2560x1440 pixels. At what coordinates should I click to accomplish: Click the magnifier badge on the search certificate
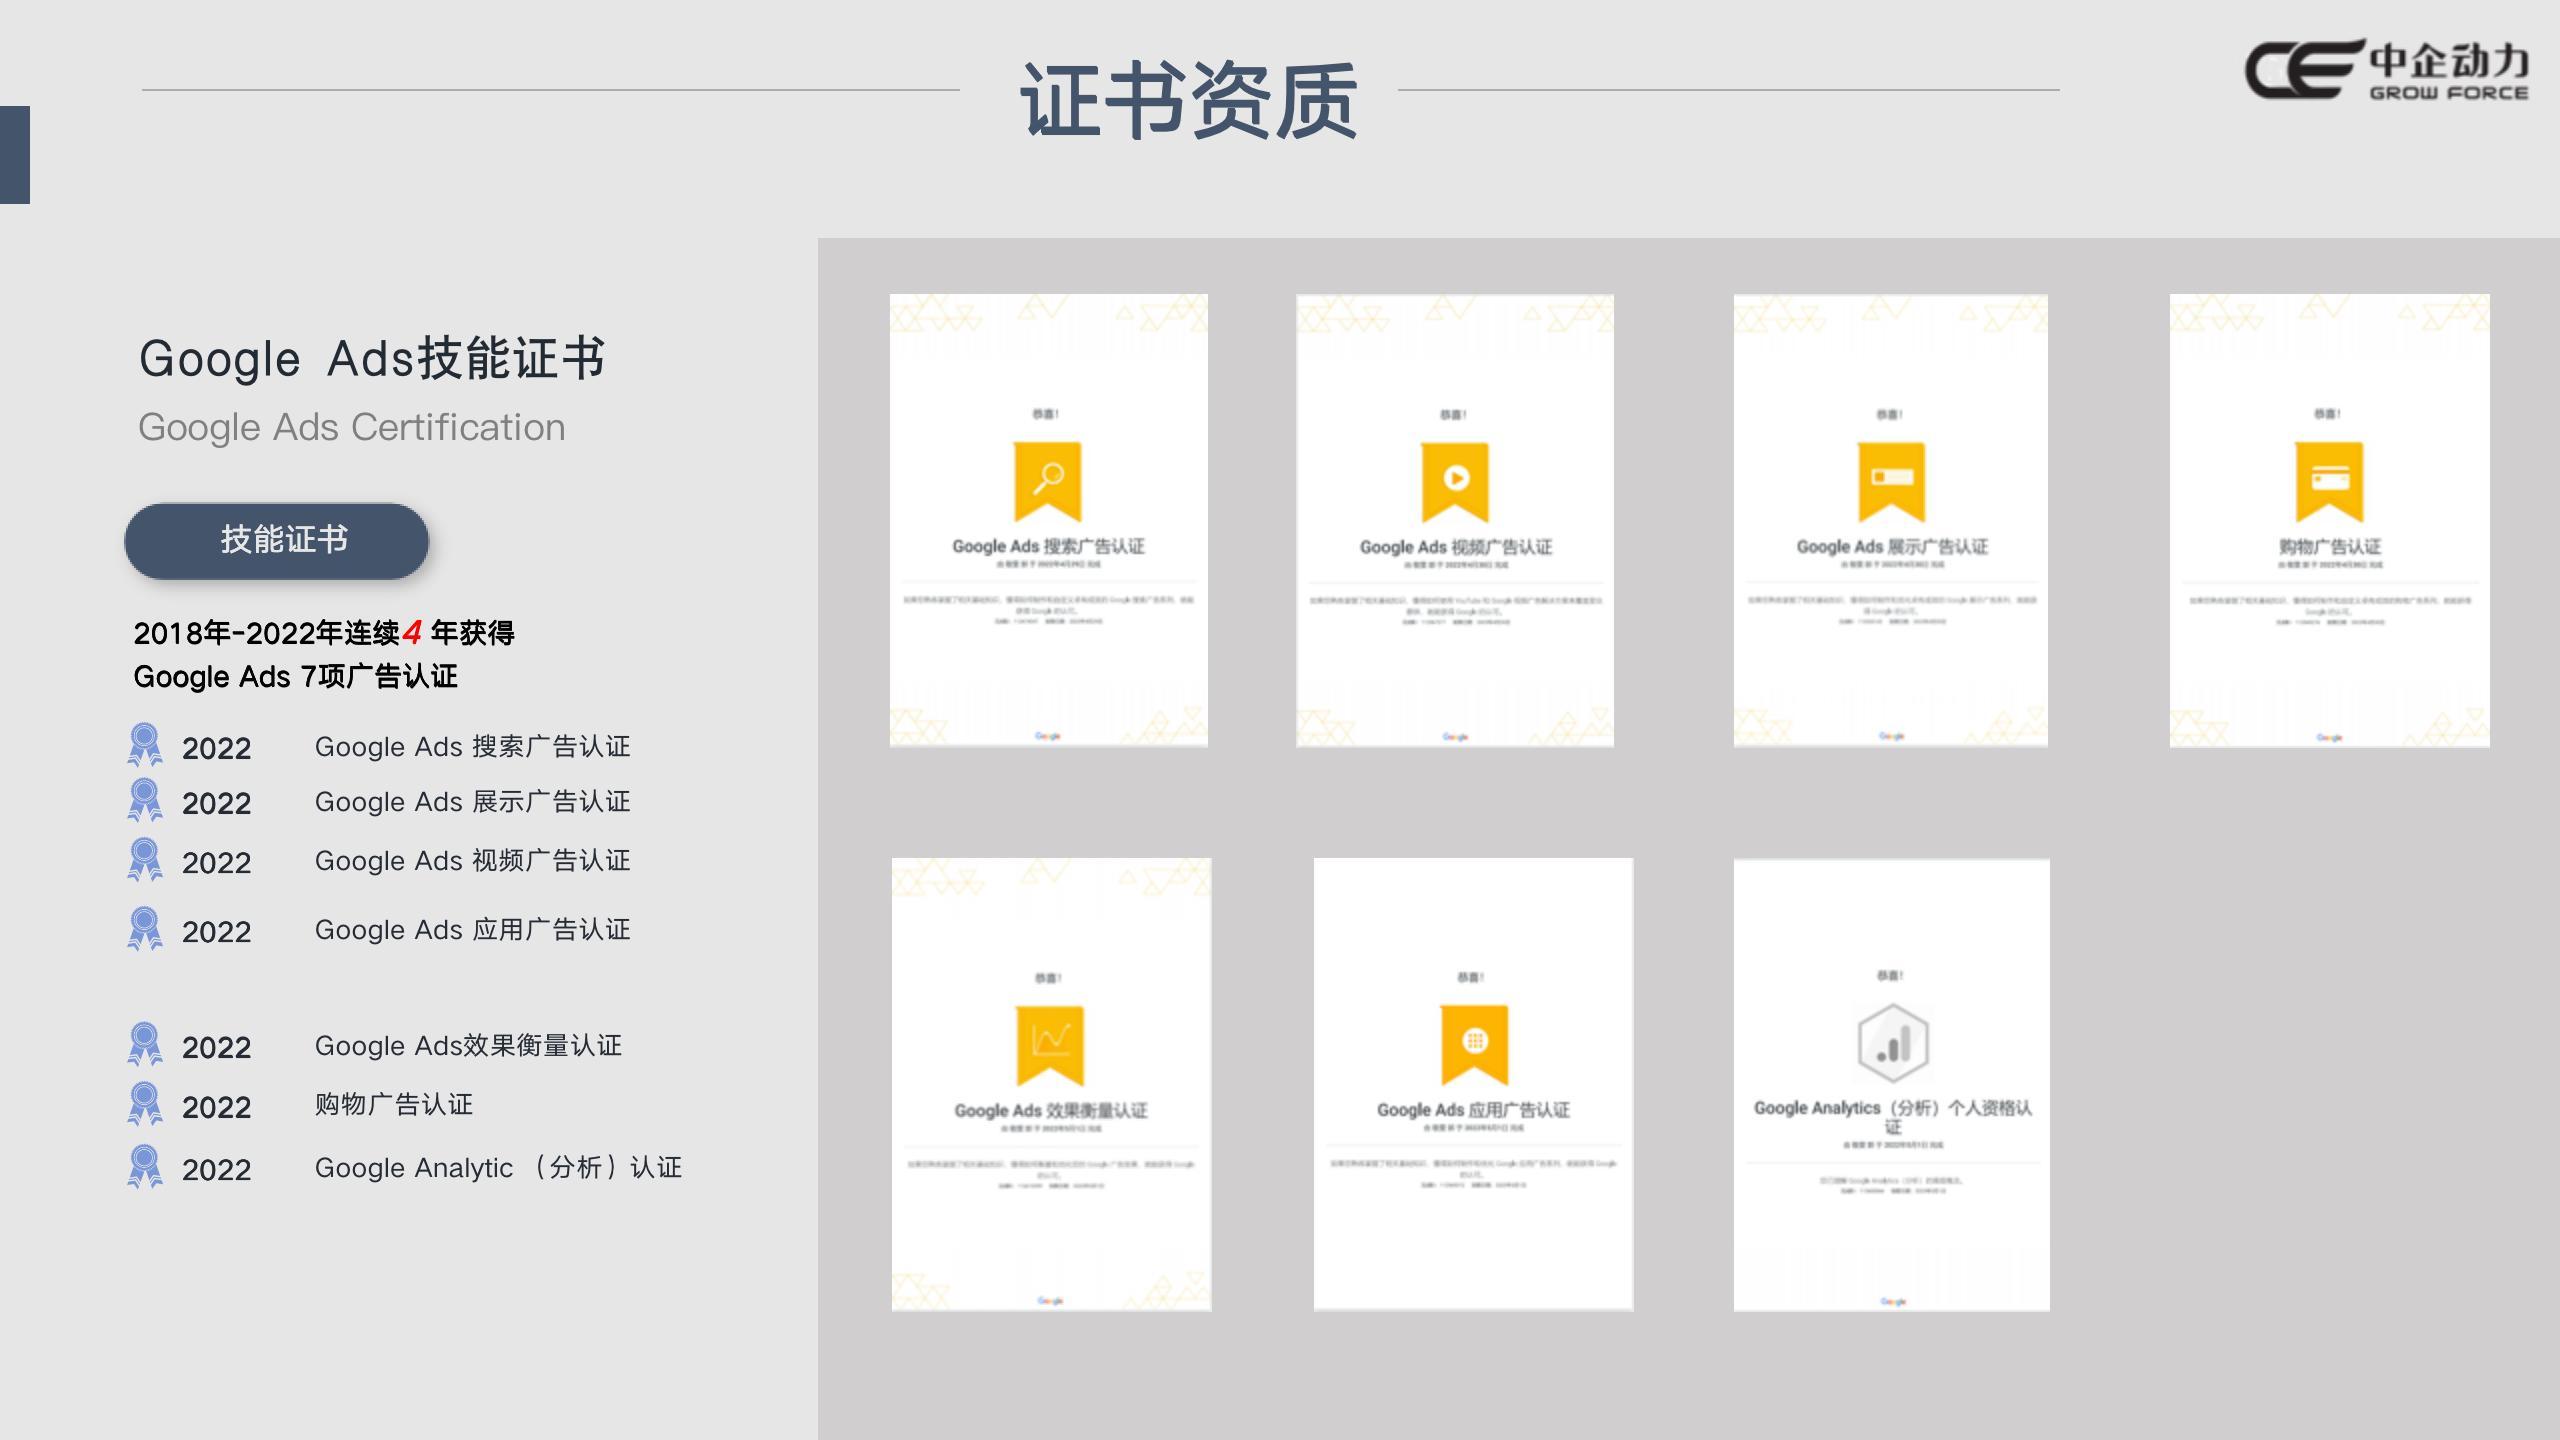tap(1048, 481)
